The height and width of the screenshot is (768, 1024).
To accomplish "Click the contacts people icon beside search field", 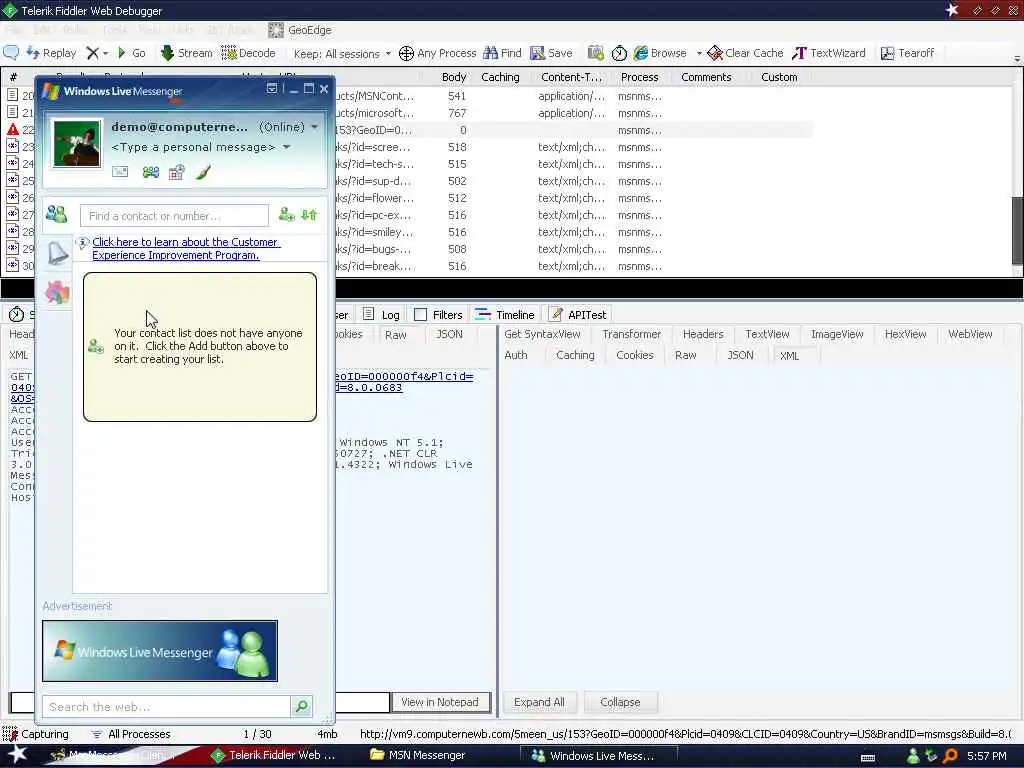I will (x=57, y=214).
